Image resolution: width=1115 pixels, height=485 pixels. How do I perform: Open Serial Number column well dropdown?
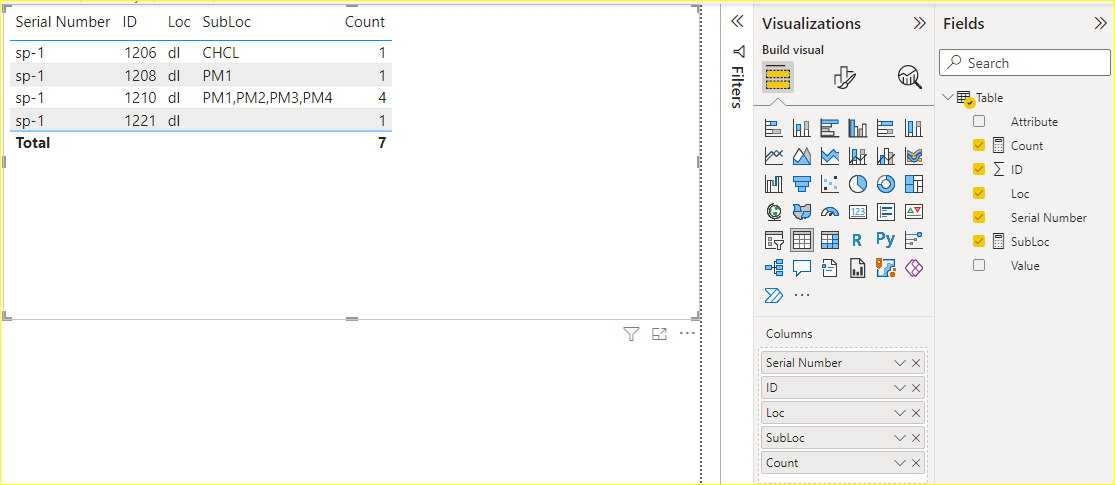pyautogui.click(x=900, y=363)
